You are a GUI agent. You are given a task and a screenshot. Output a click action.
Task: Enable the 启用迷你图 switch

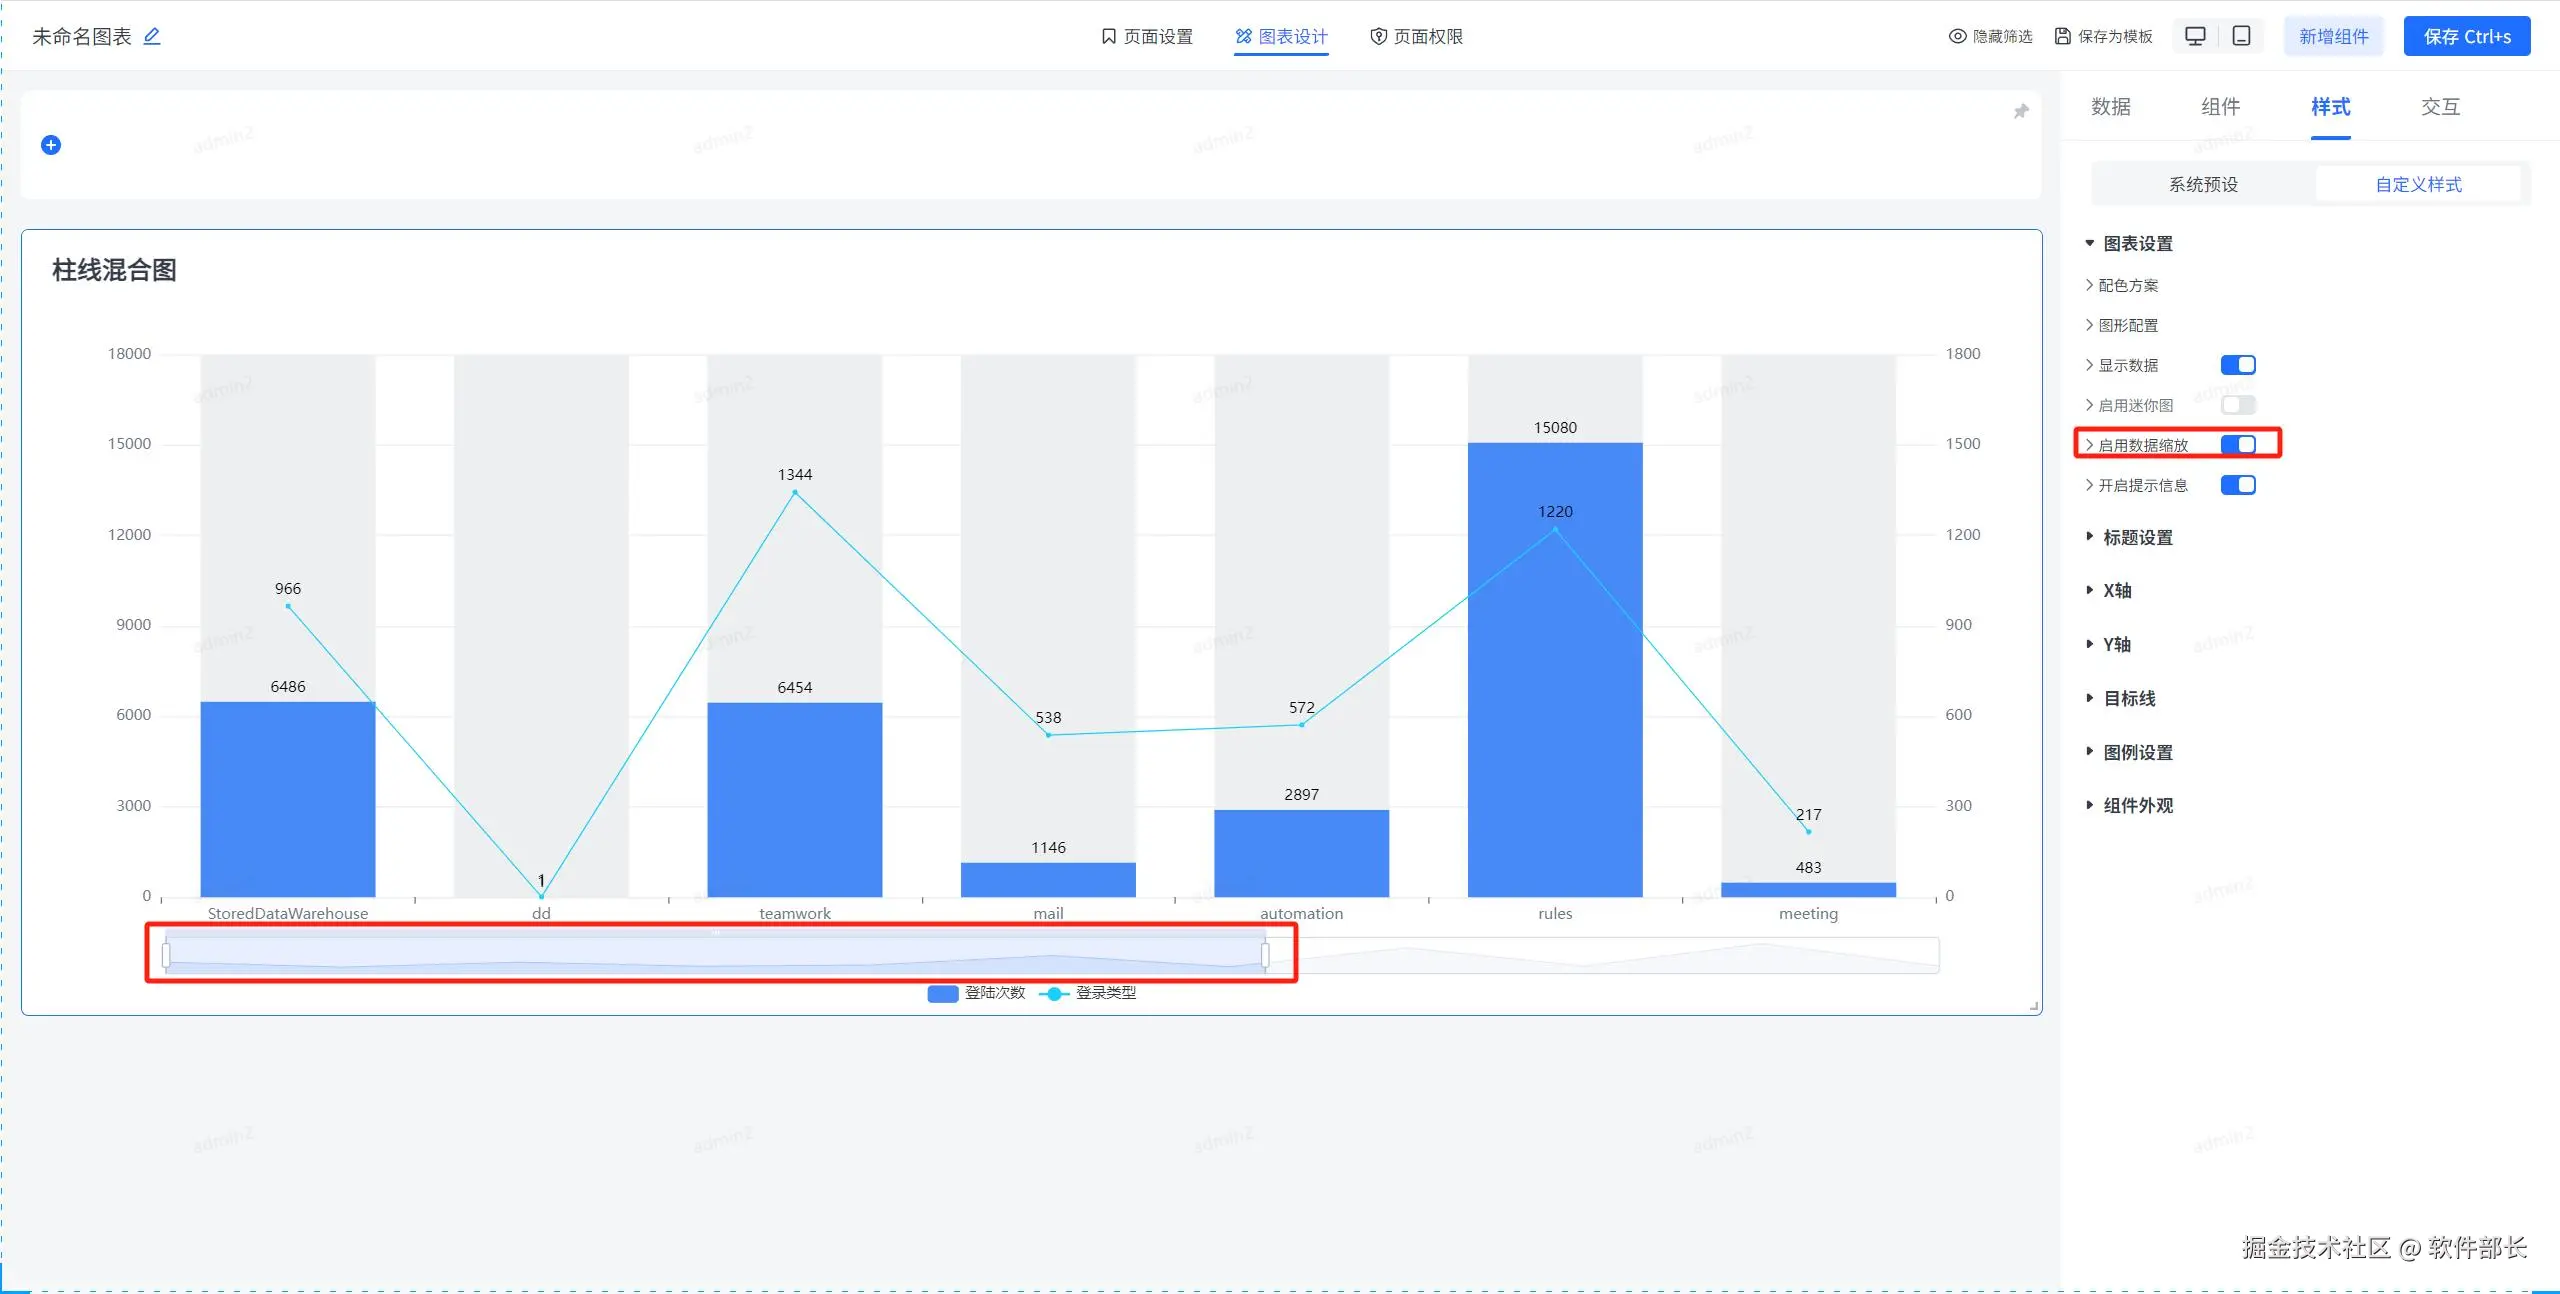pos(2238,405)
